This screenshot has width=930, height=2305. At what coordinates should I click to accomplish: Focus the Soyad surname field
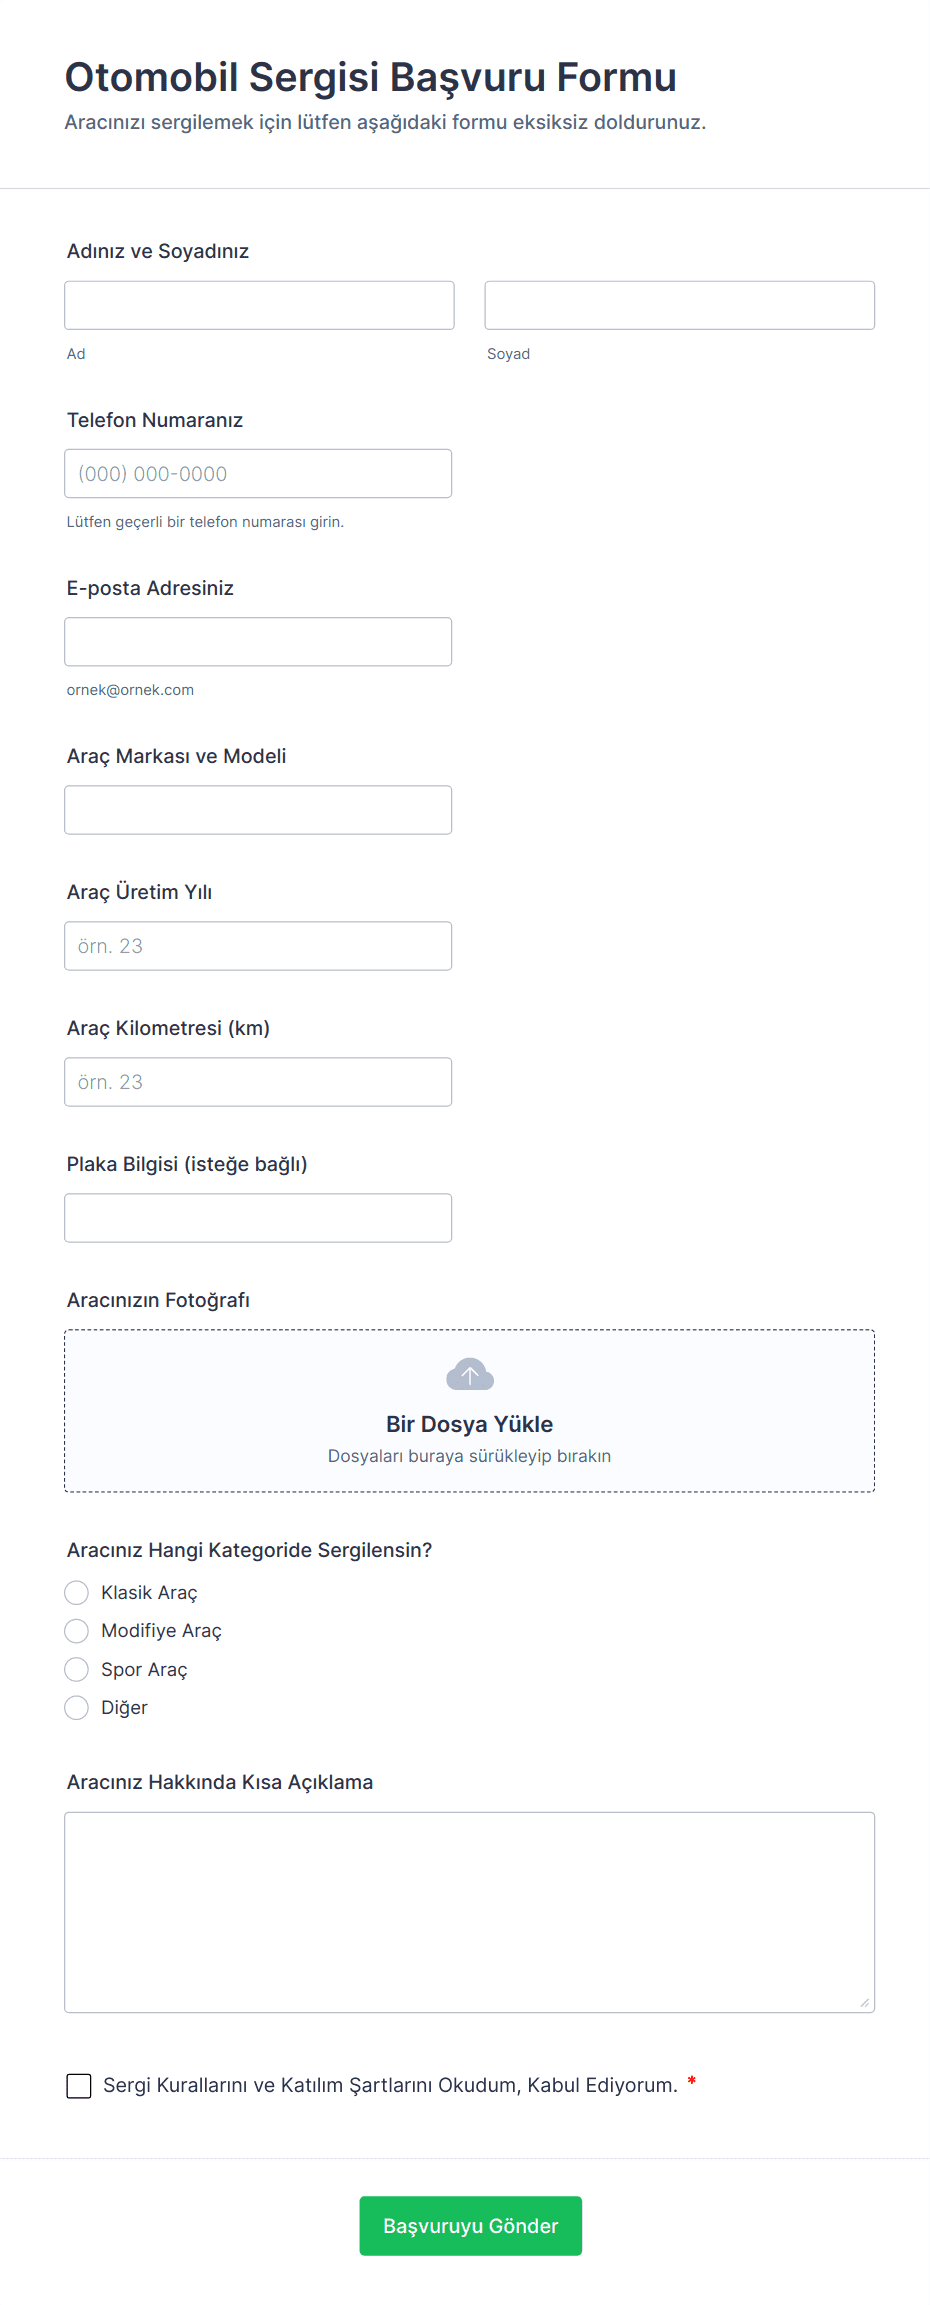679,305
